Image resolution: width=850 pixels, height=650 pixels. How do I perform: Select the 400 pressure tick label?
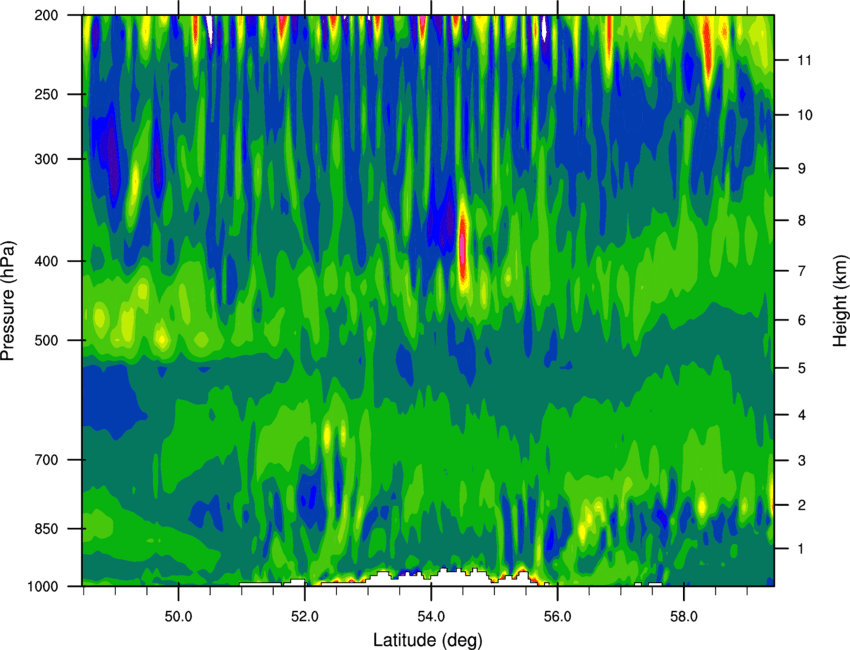click(47, 261)
